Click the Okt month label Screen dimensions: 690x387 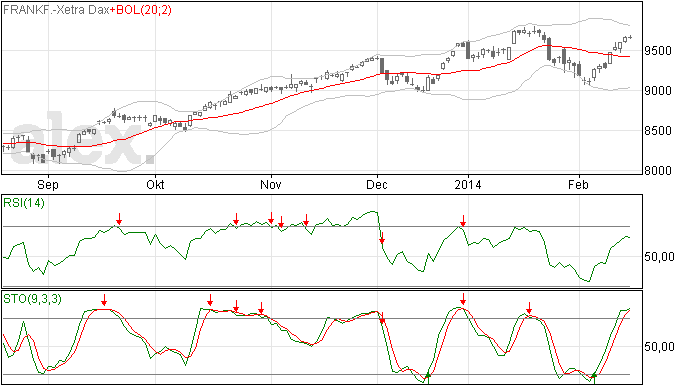point(155,184)
